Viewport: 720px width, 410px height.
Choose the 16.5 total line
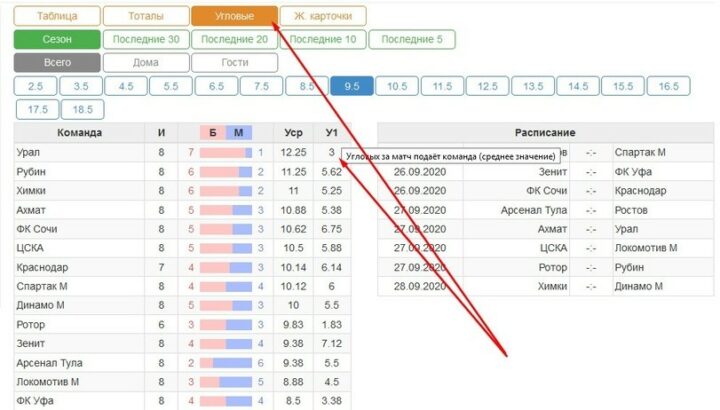click(669, 86)
